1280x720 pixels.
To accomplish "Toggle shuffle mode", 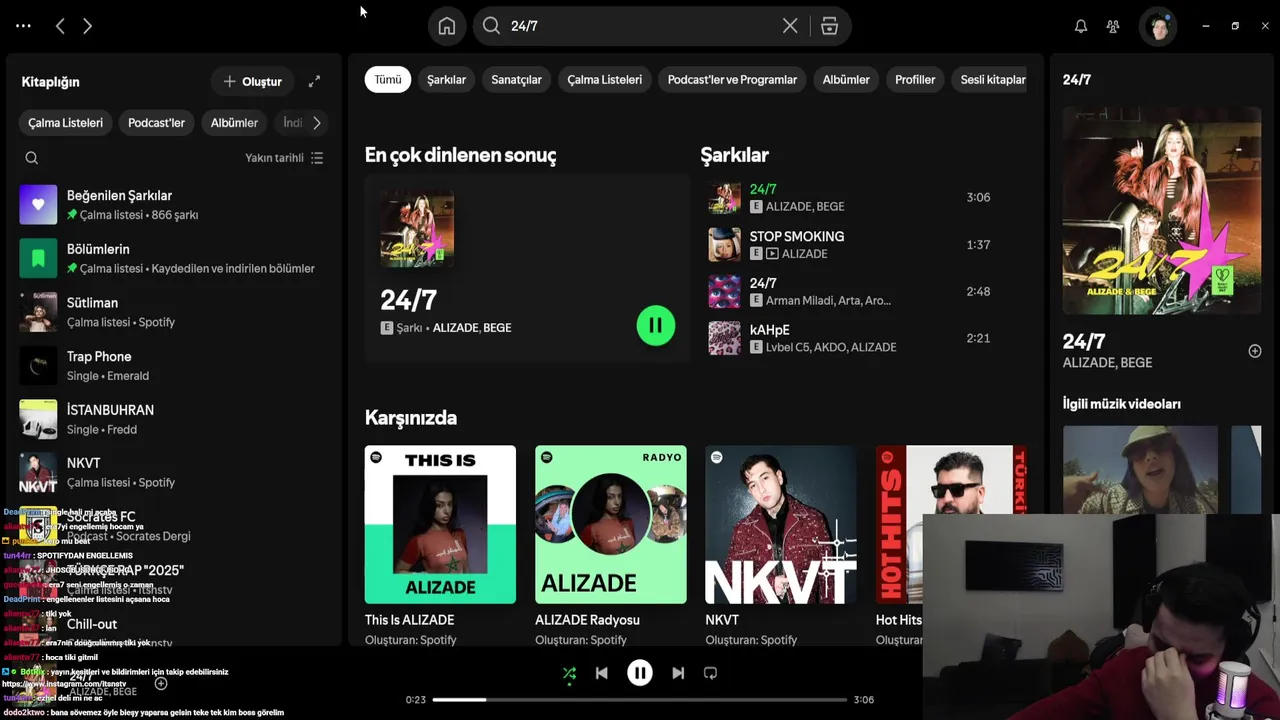I will [x=569, y=673].
